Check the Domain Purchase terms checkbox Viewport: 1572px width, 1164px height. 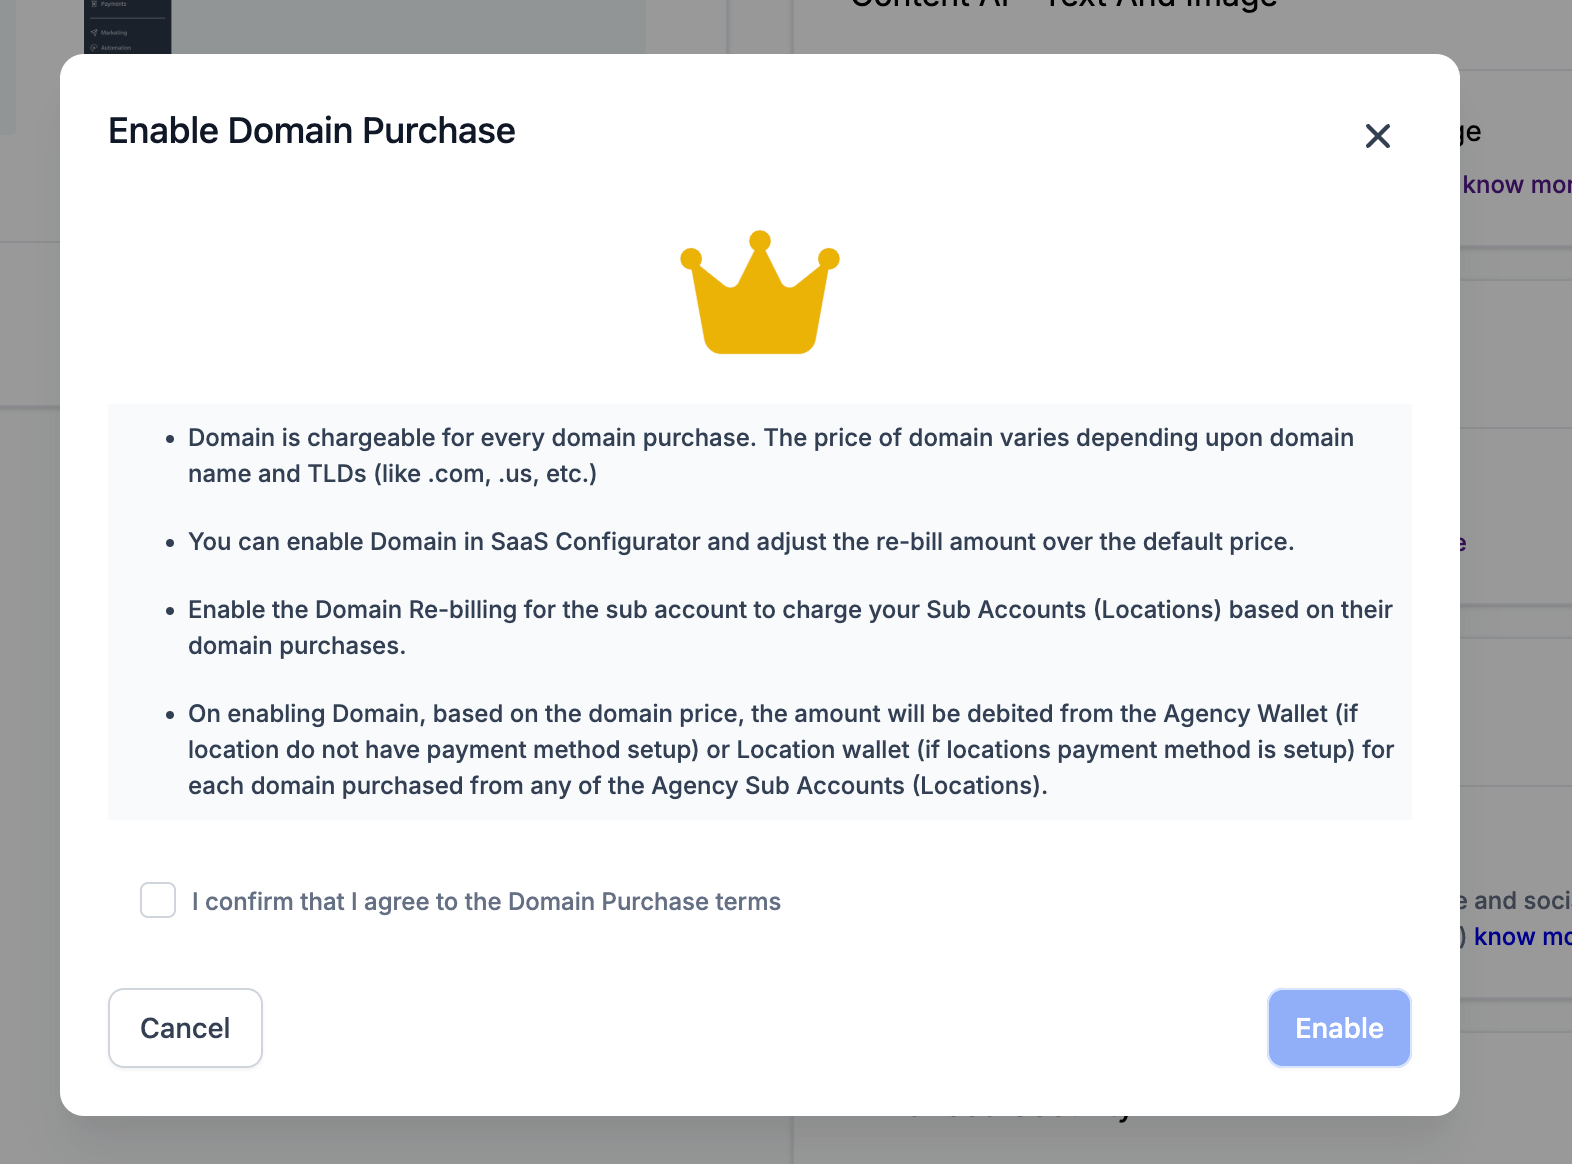pyautogui.click(x=158, y=900)
